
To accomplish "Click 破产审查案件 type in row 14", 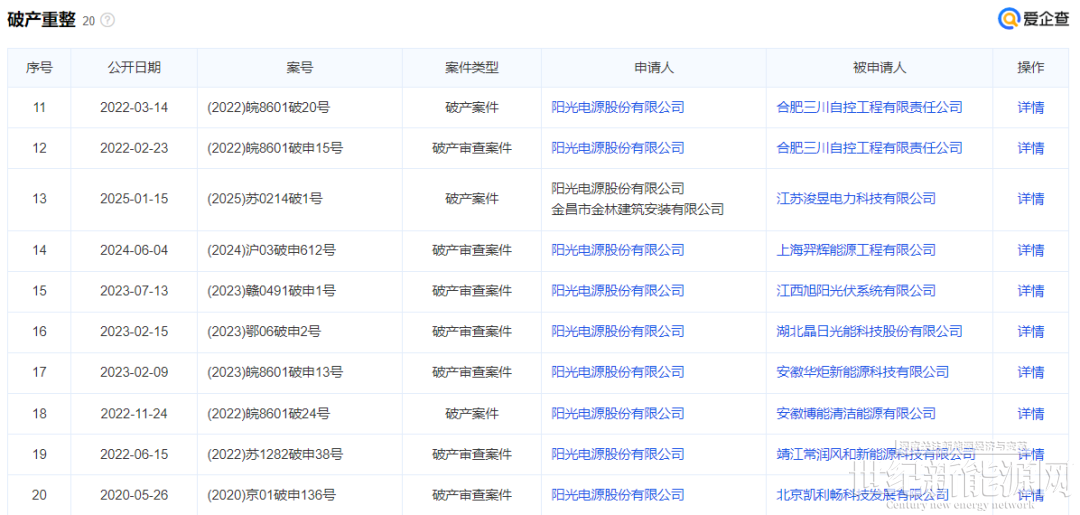I will (472, 250).
